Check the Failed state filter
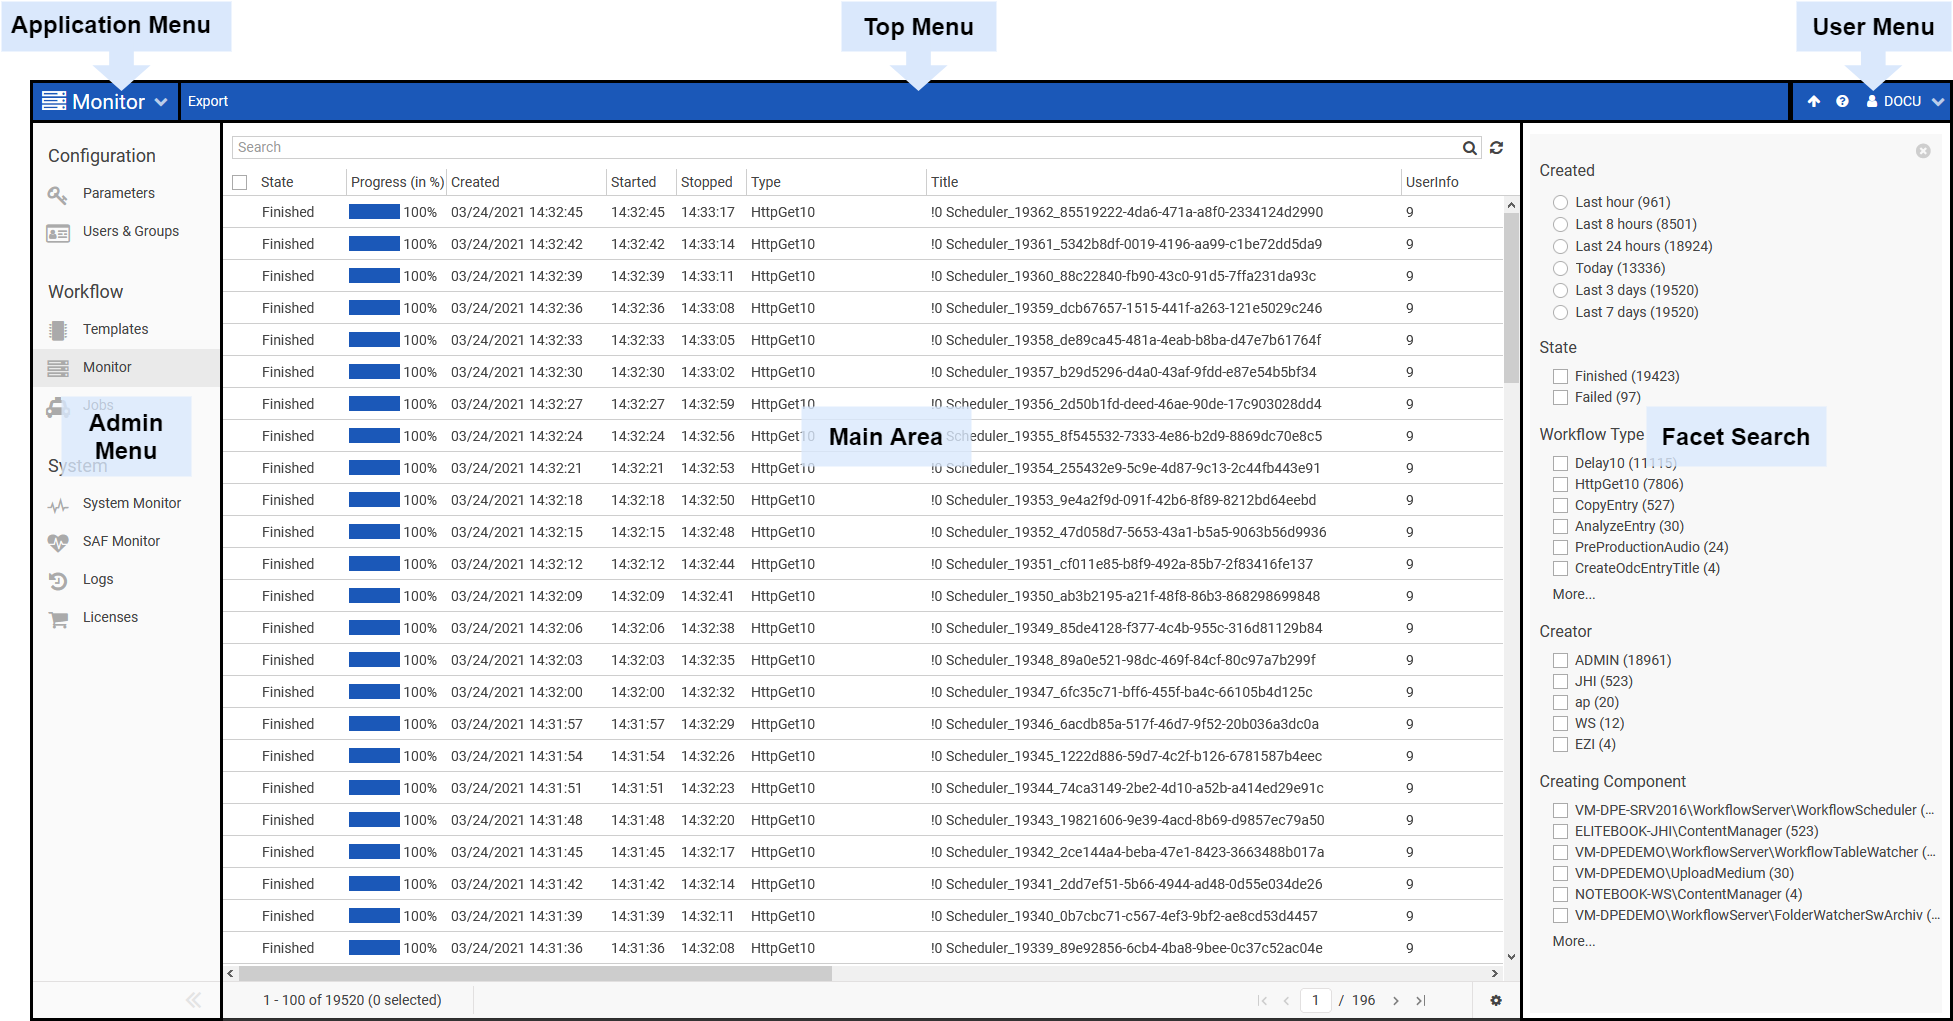 [x=1560, y=398]
